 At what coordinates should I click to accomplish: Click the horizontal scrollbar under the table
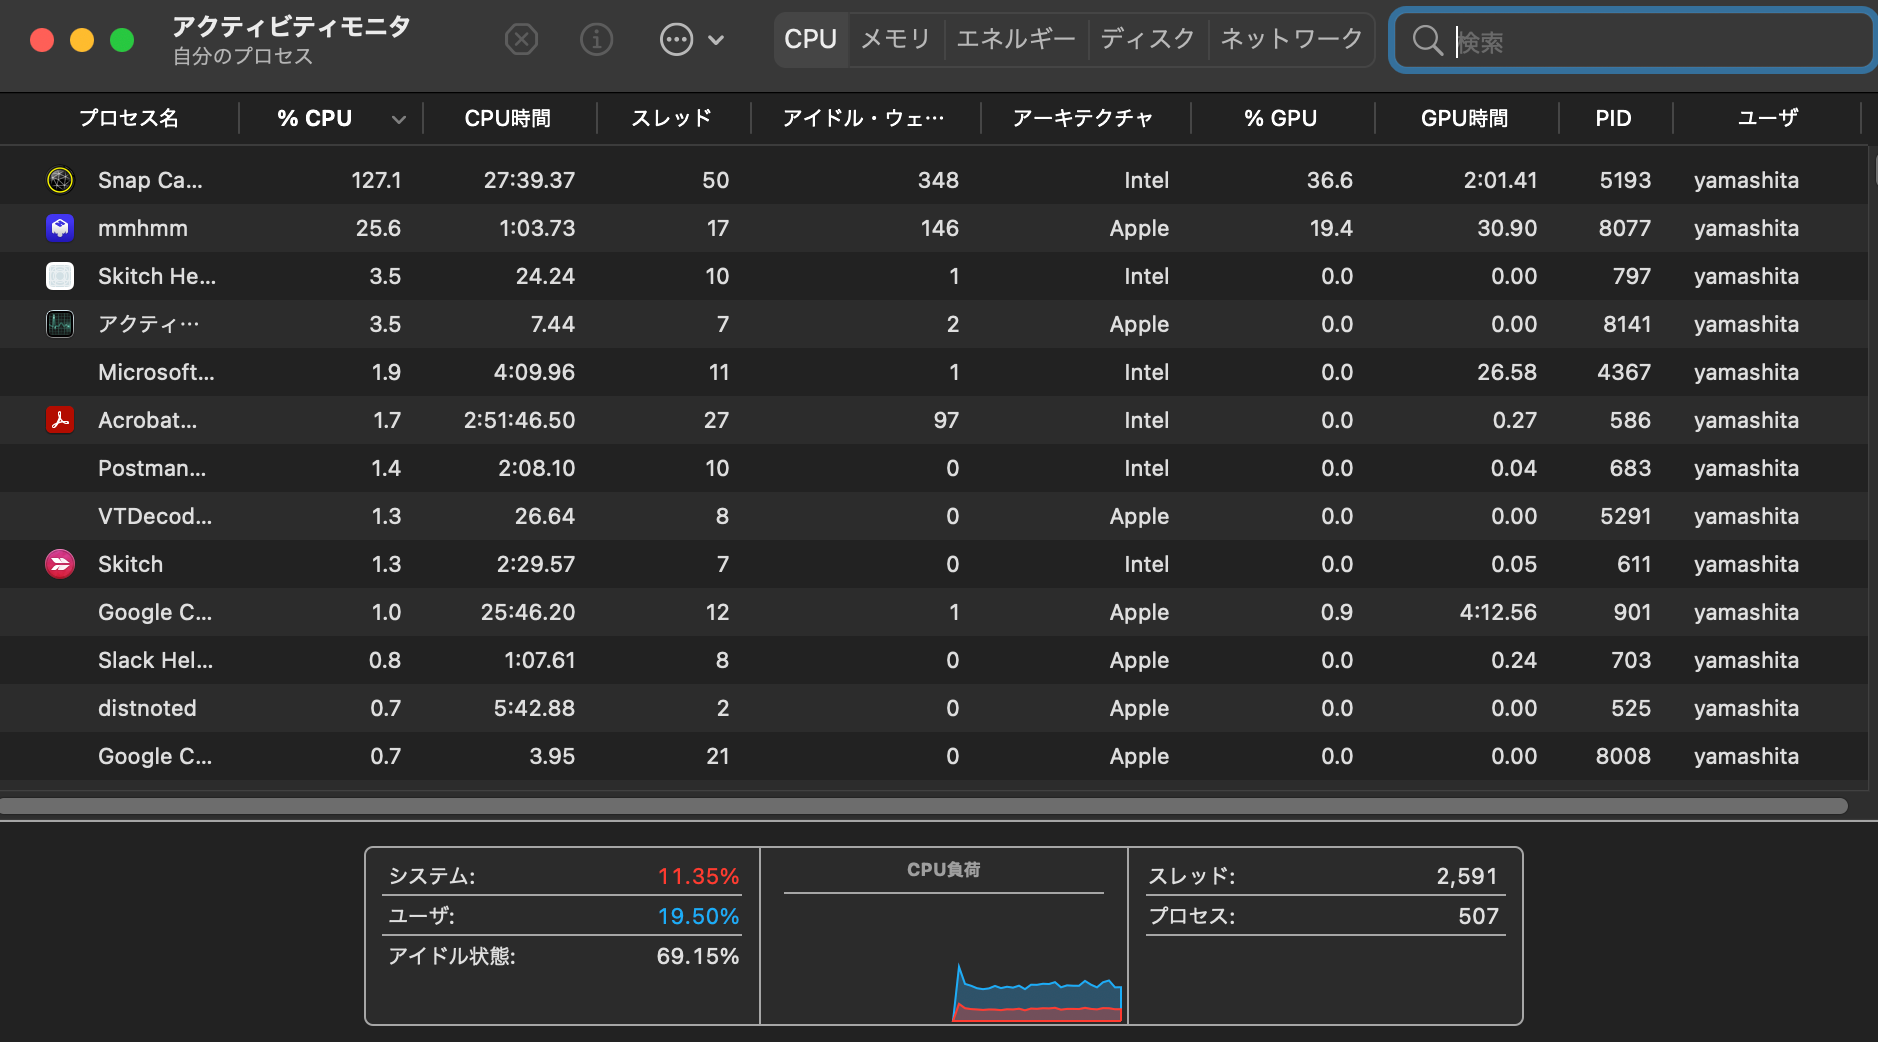[x=924, y=806]
